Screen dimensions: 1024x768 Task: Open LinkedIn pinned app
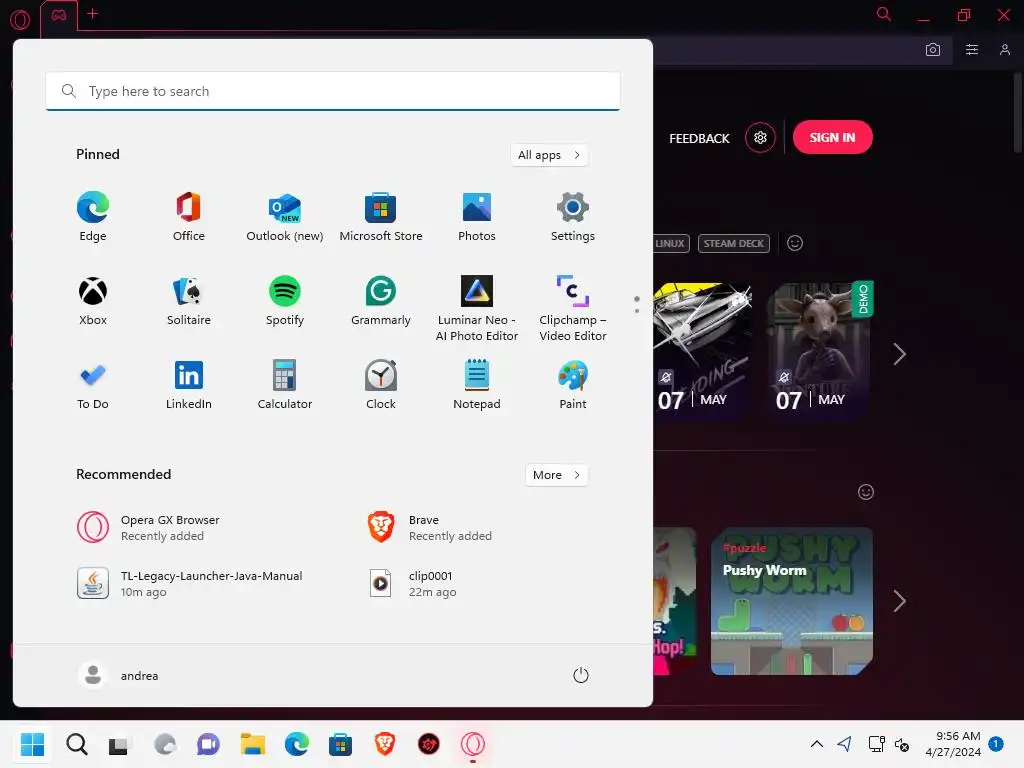(189, 385)
